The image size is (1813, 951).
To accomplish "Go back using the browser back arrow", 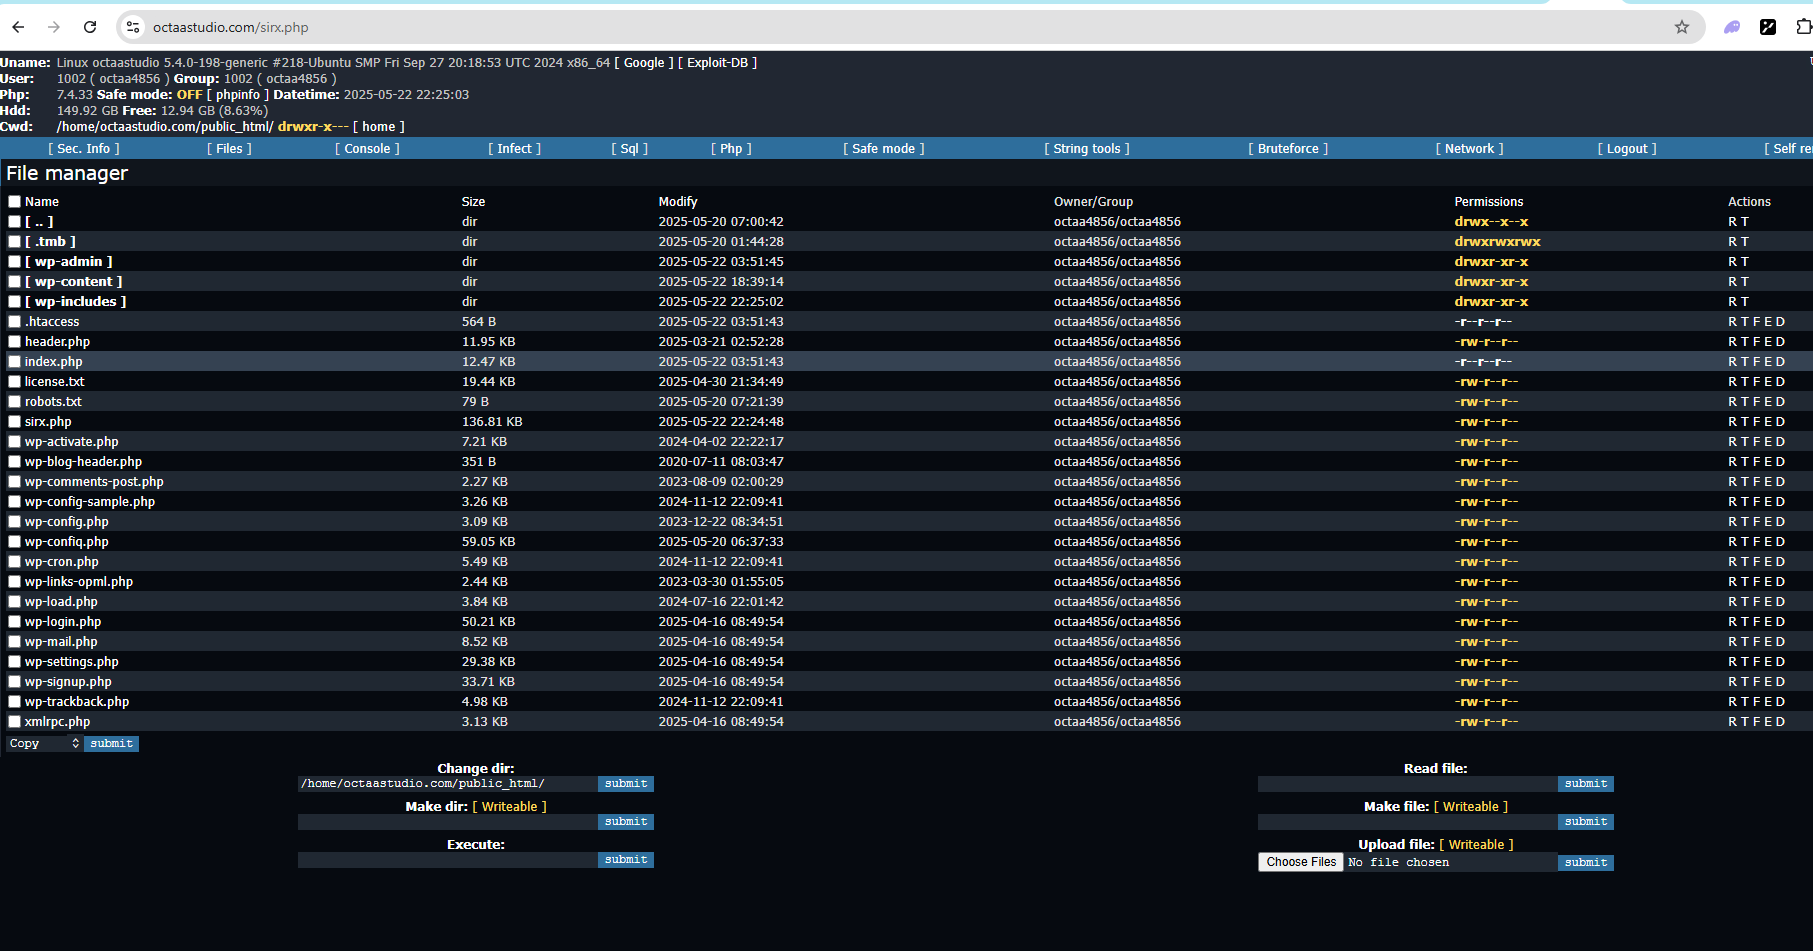I will [18, 27].
